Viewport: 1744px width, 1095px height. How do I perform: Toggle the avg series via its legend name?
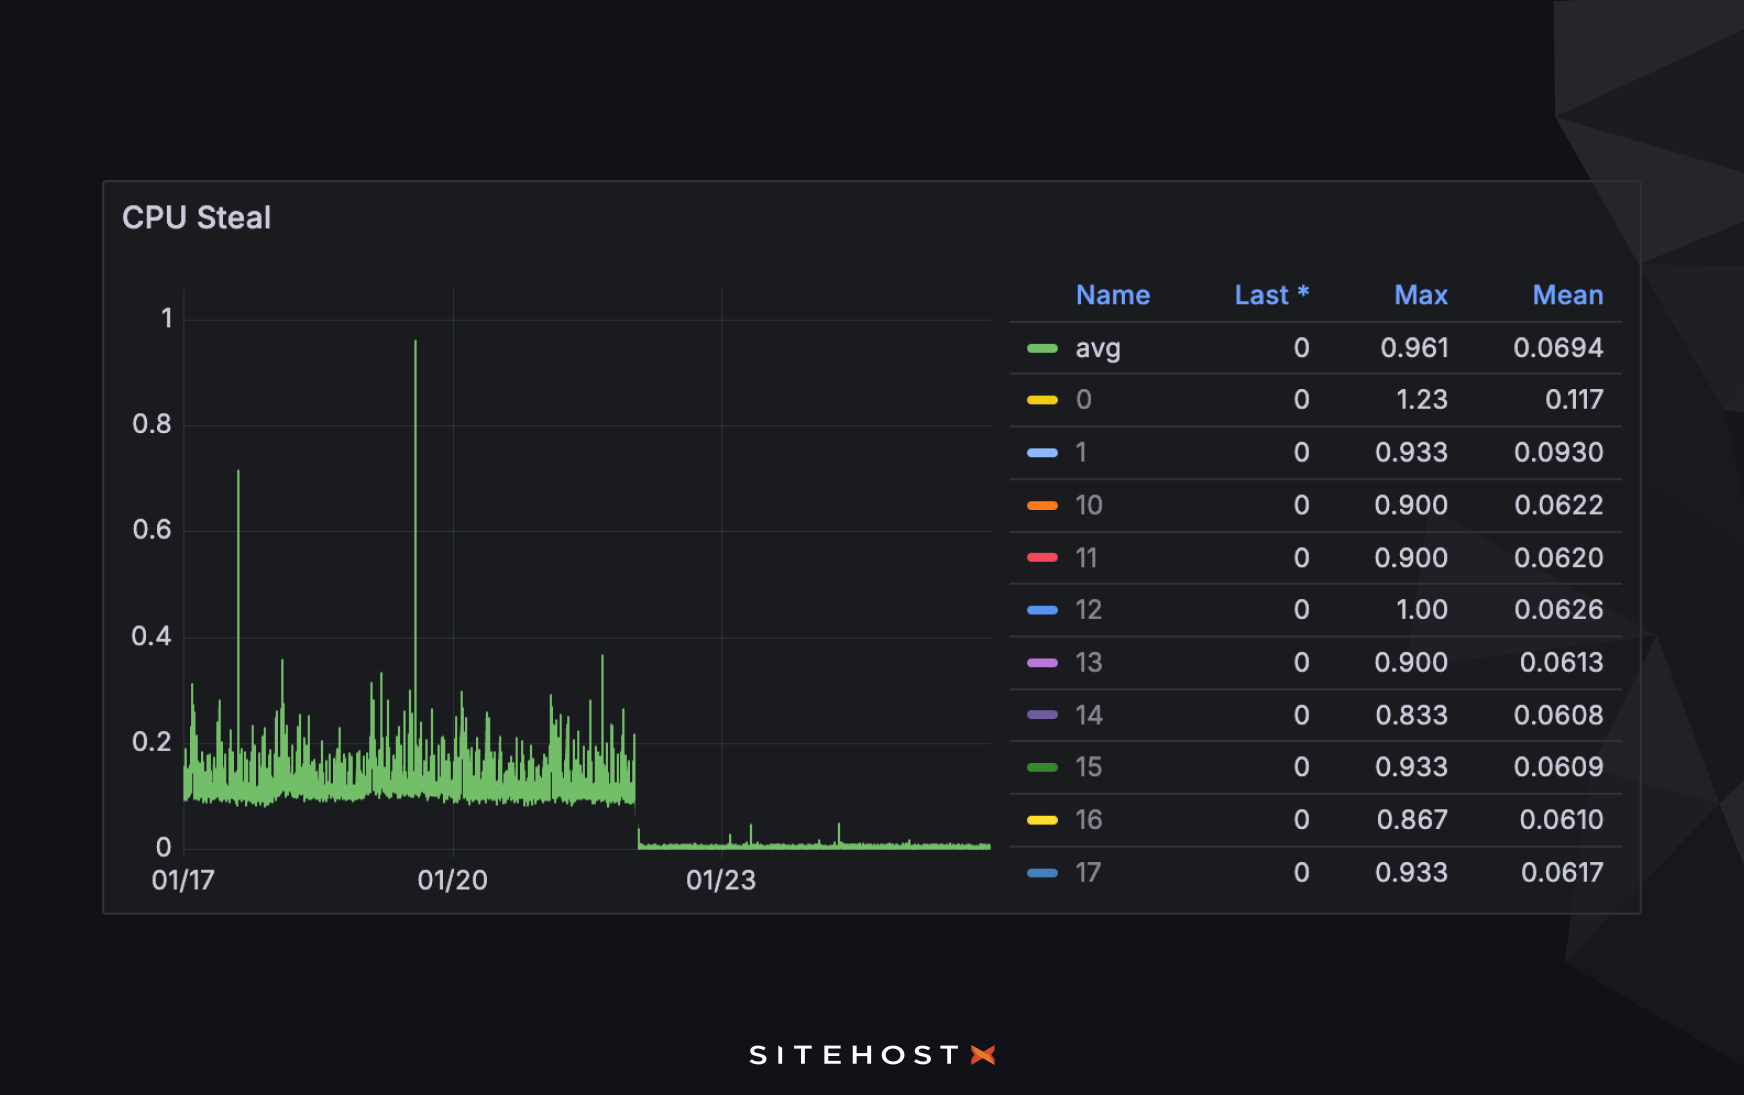point(1097,348)
